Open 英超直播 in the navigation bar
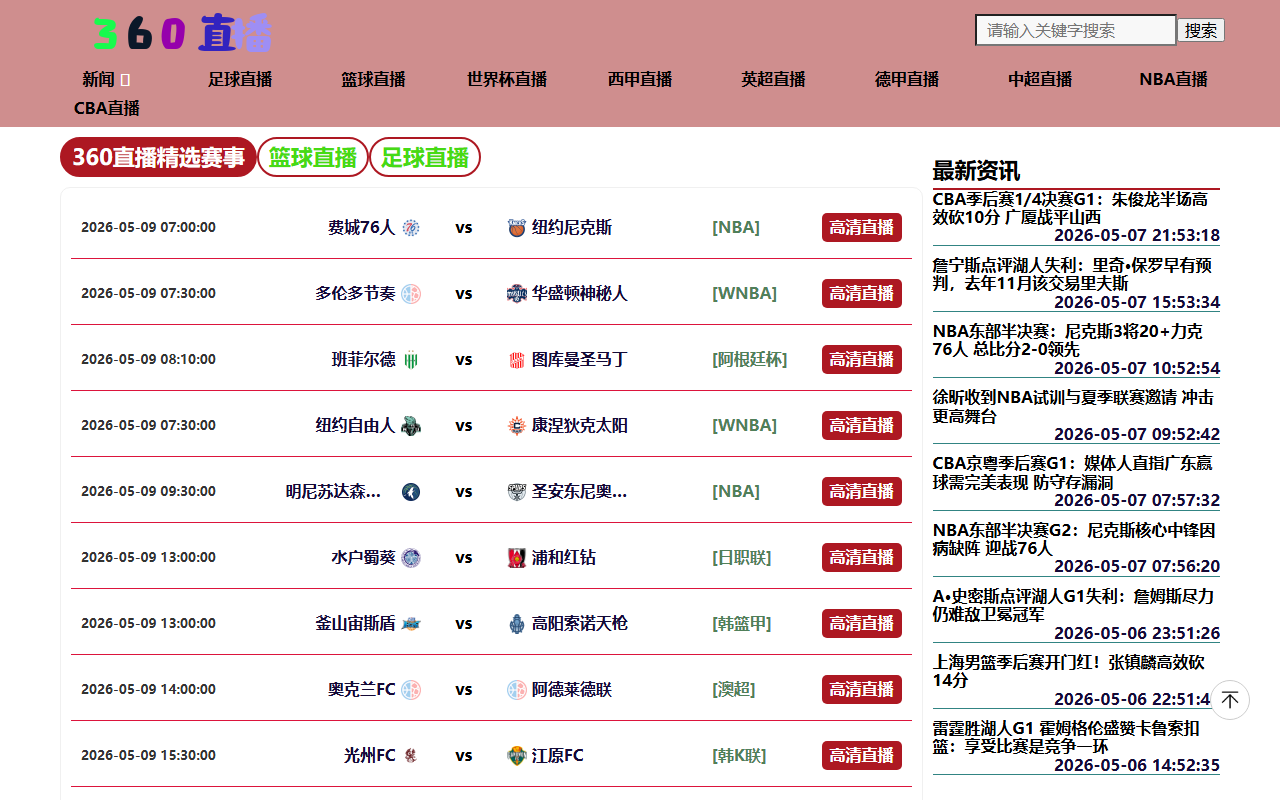 tap(773, 79)
